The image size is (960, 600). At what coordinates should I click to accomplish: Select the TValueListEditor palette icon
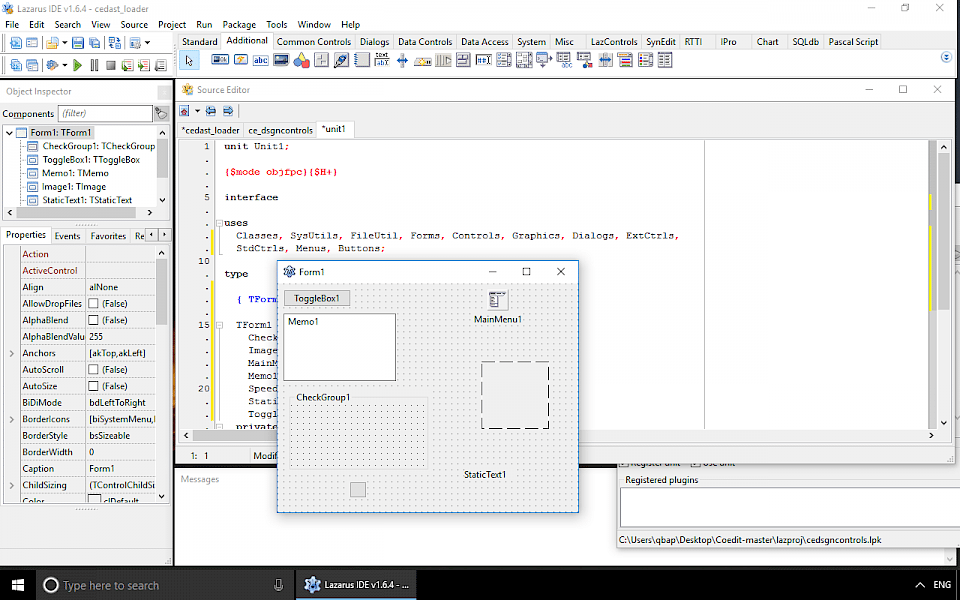(666, 60)
